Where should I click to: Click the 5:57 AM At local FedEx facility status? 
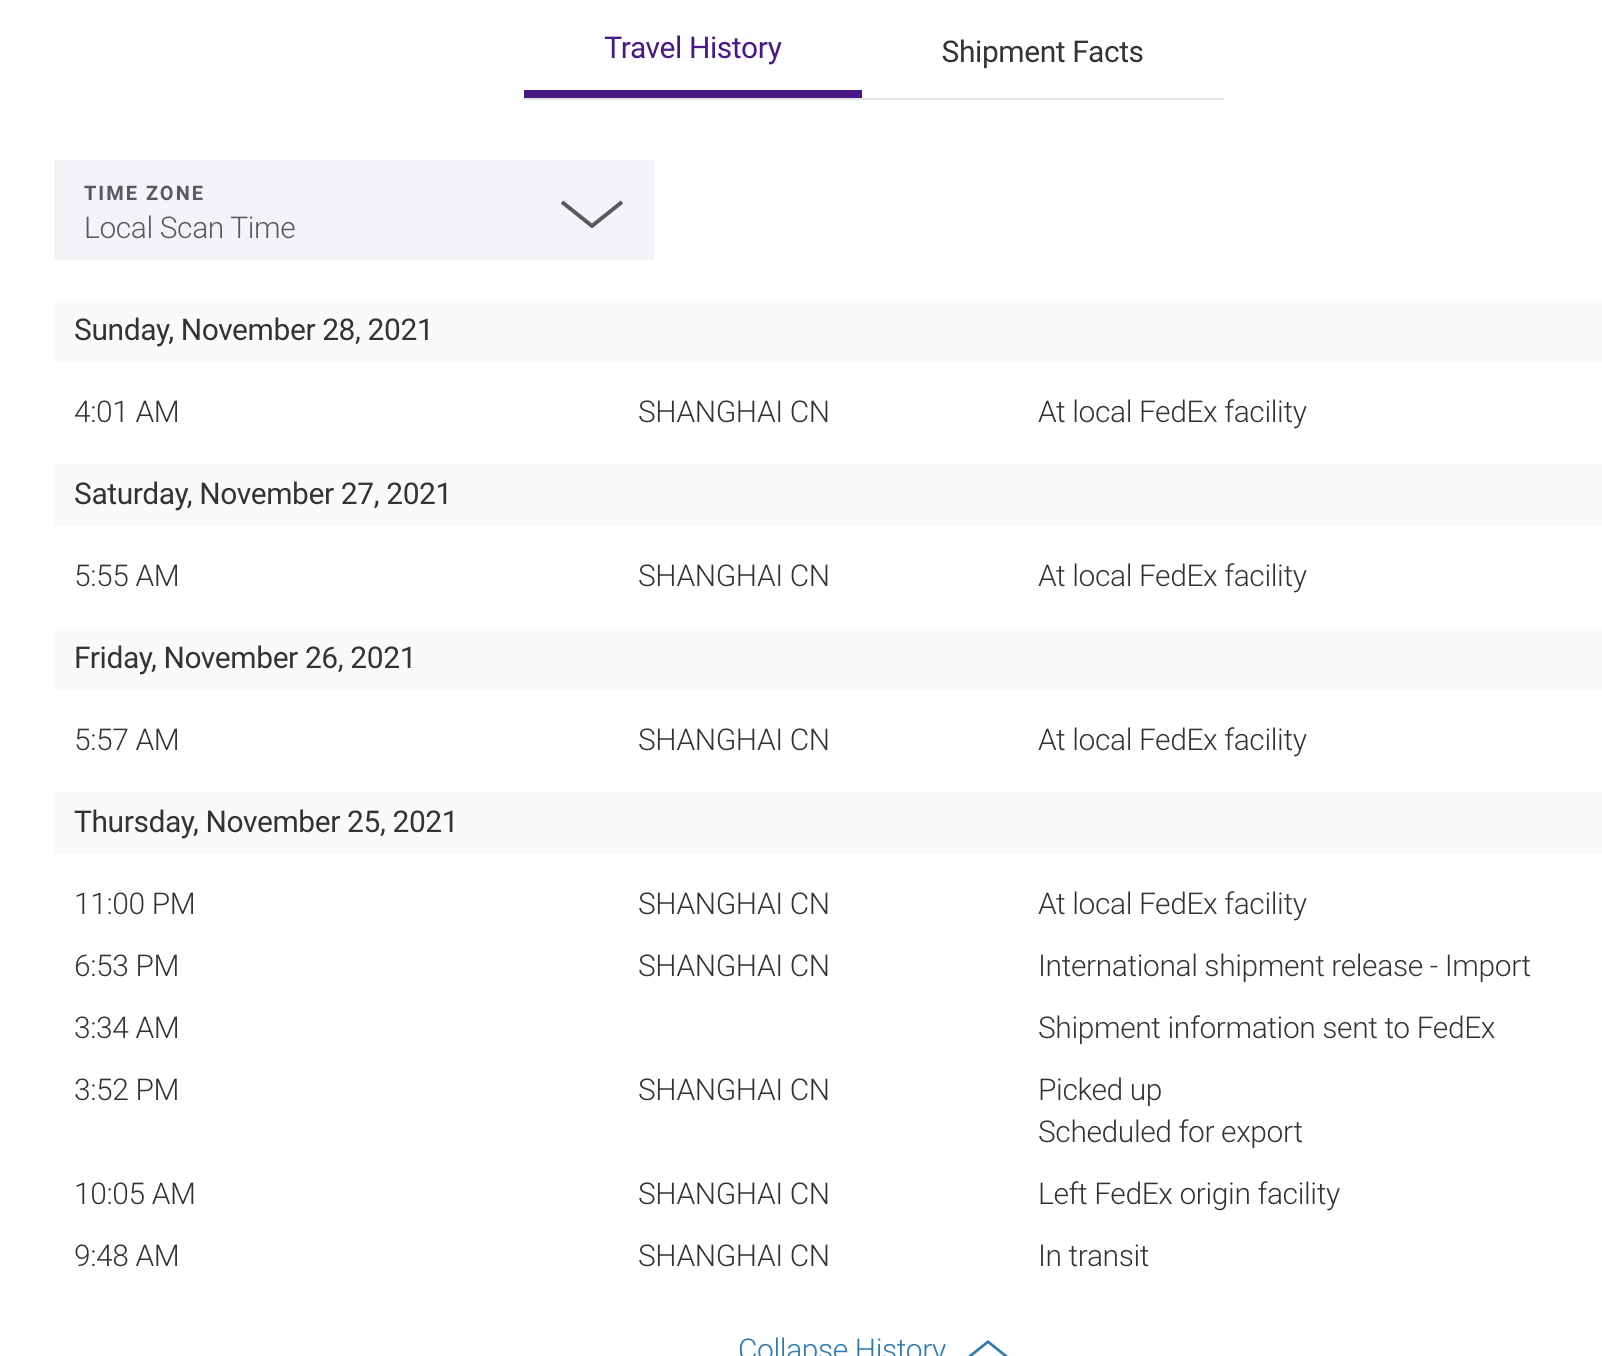(x=1172, y=740)
